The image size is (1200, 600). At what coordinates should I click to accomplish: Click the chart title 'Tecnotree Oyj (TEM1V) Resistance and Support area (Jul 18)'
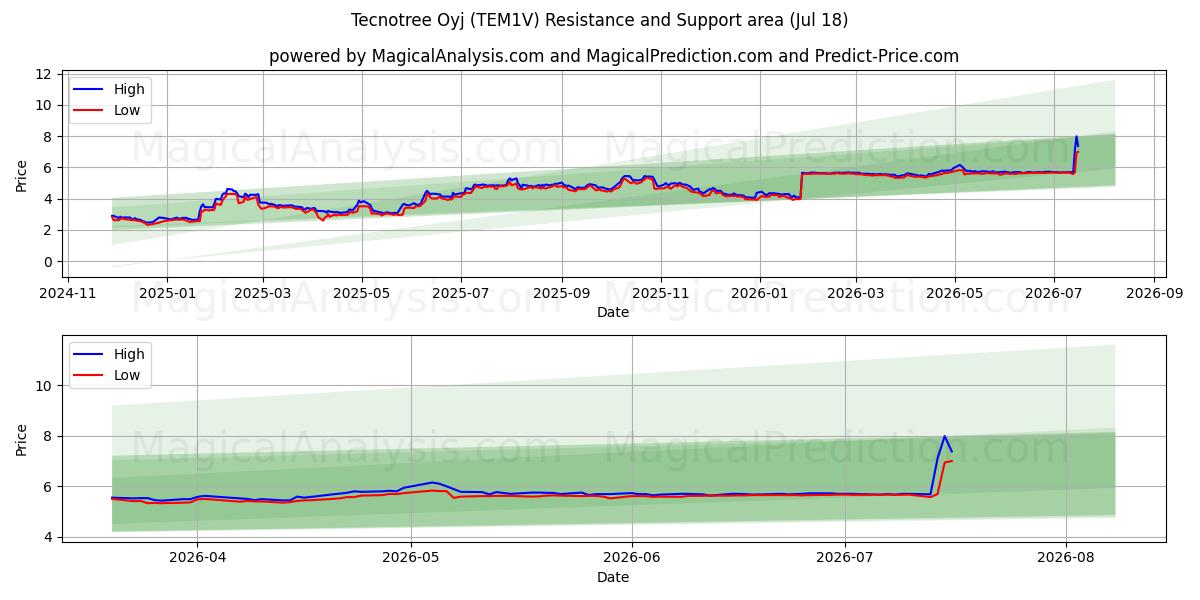pos(600,20)
